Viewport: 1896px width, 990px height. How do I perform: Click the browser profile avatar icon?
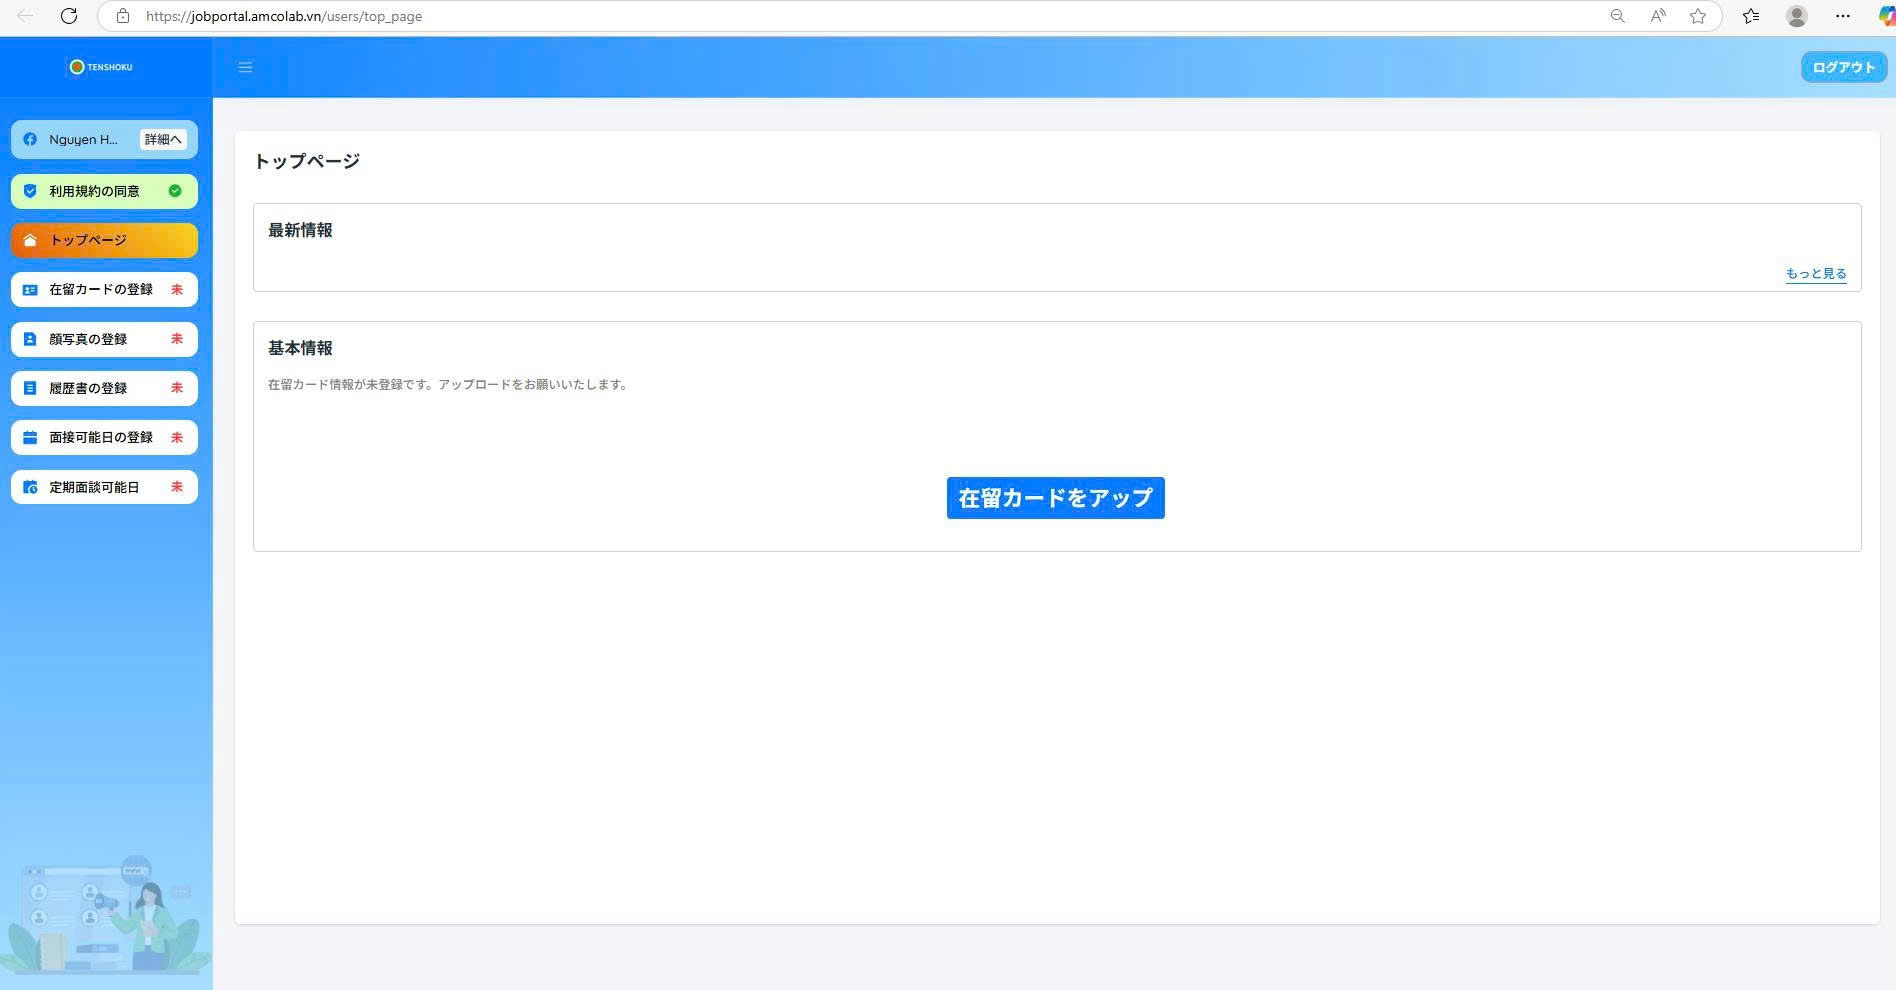click(1796, 16)
